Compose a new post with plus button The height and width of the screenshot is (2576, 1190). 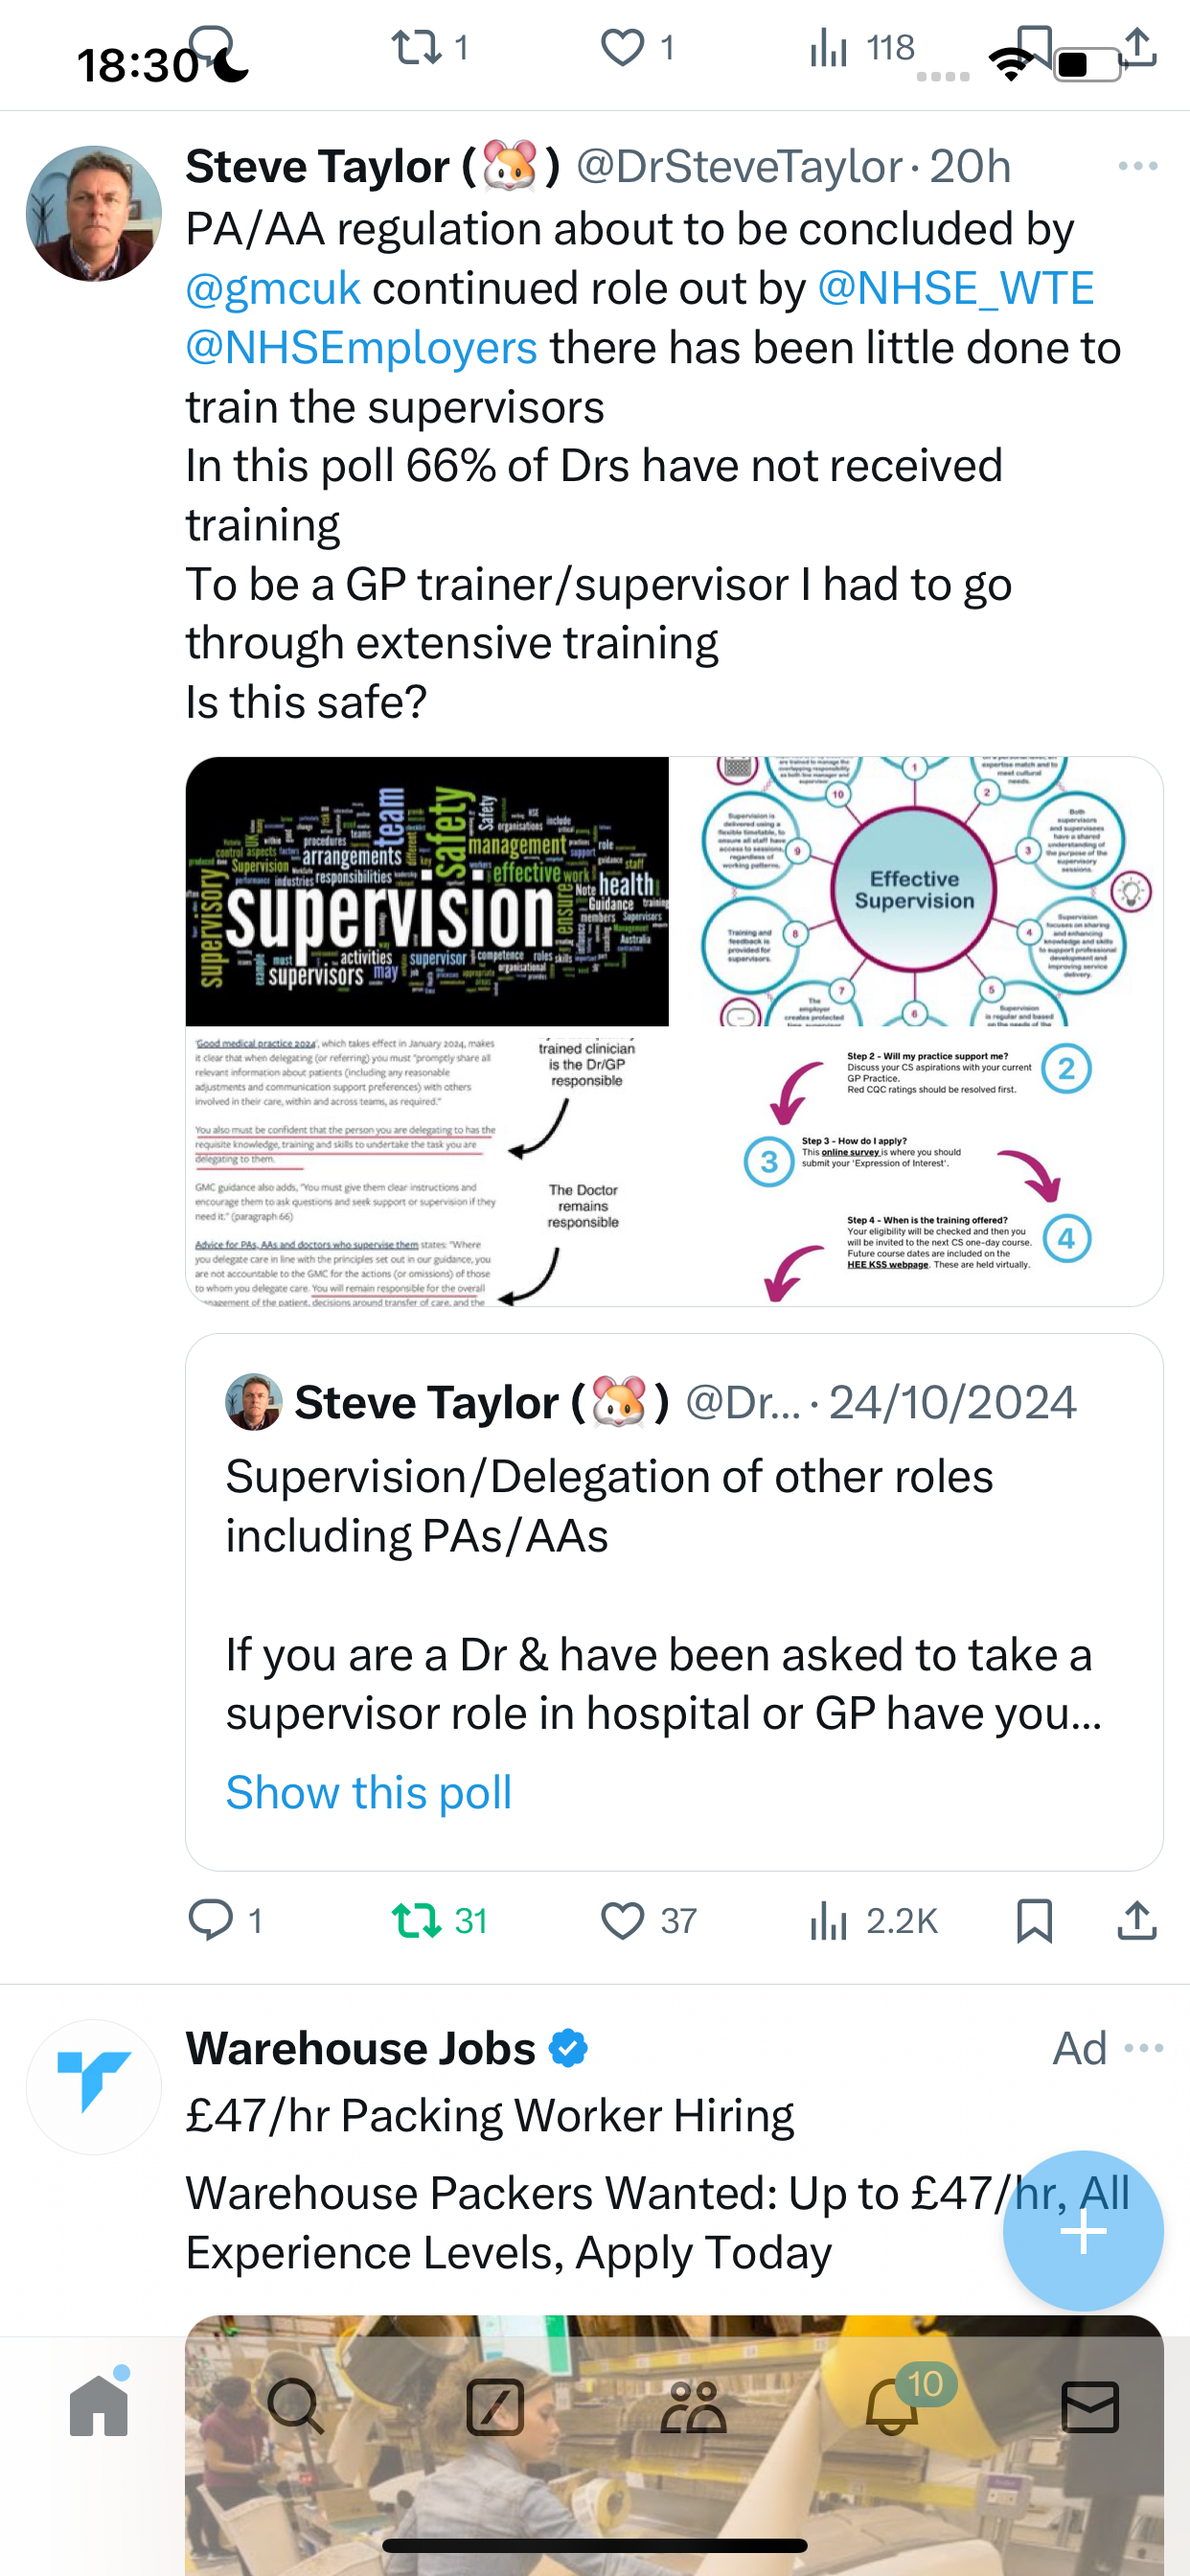point(1083,2230)
